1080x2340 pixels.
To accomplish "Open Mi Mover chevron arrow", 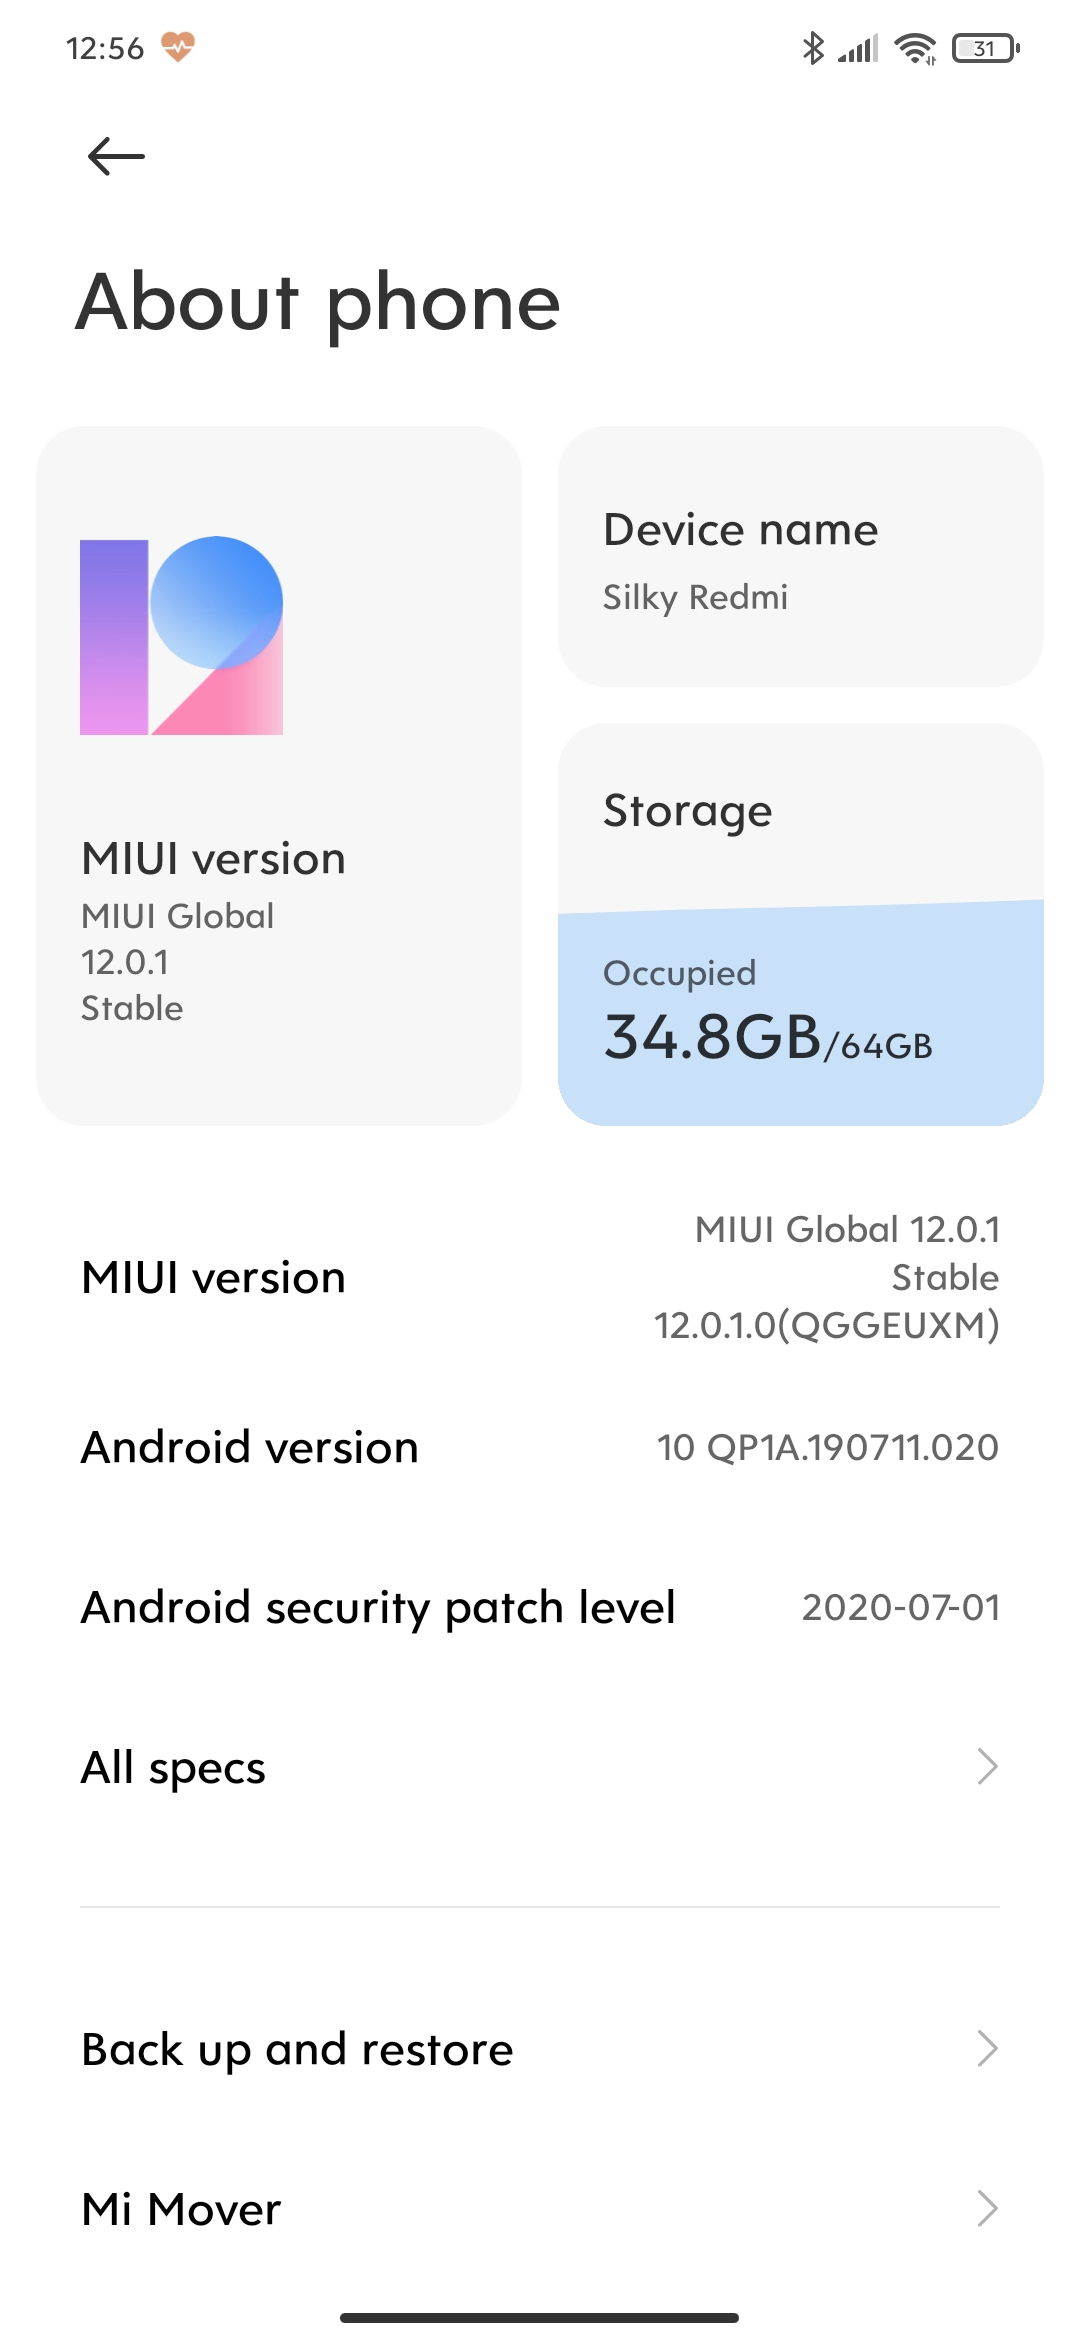I will coord(987,2209).
